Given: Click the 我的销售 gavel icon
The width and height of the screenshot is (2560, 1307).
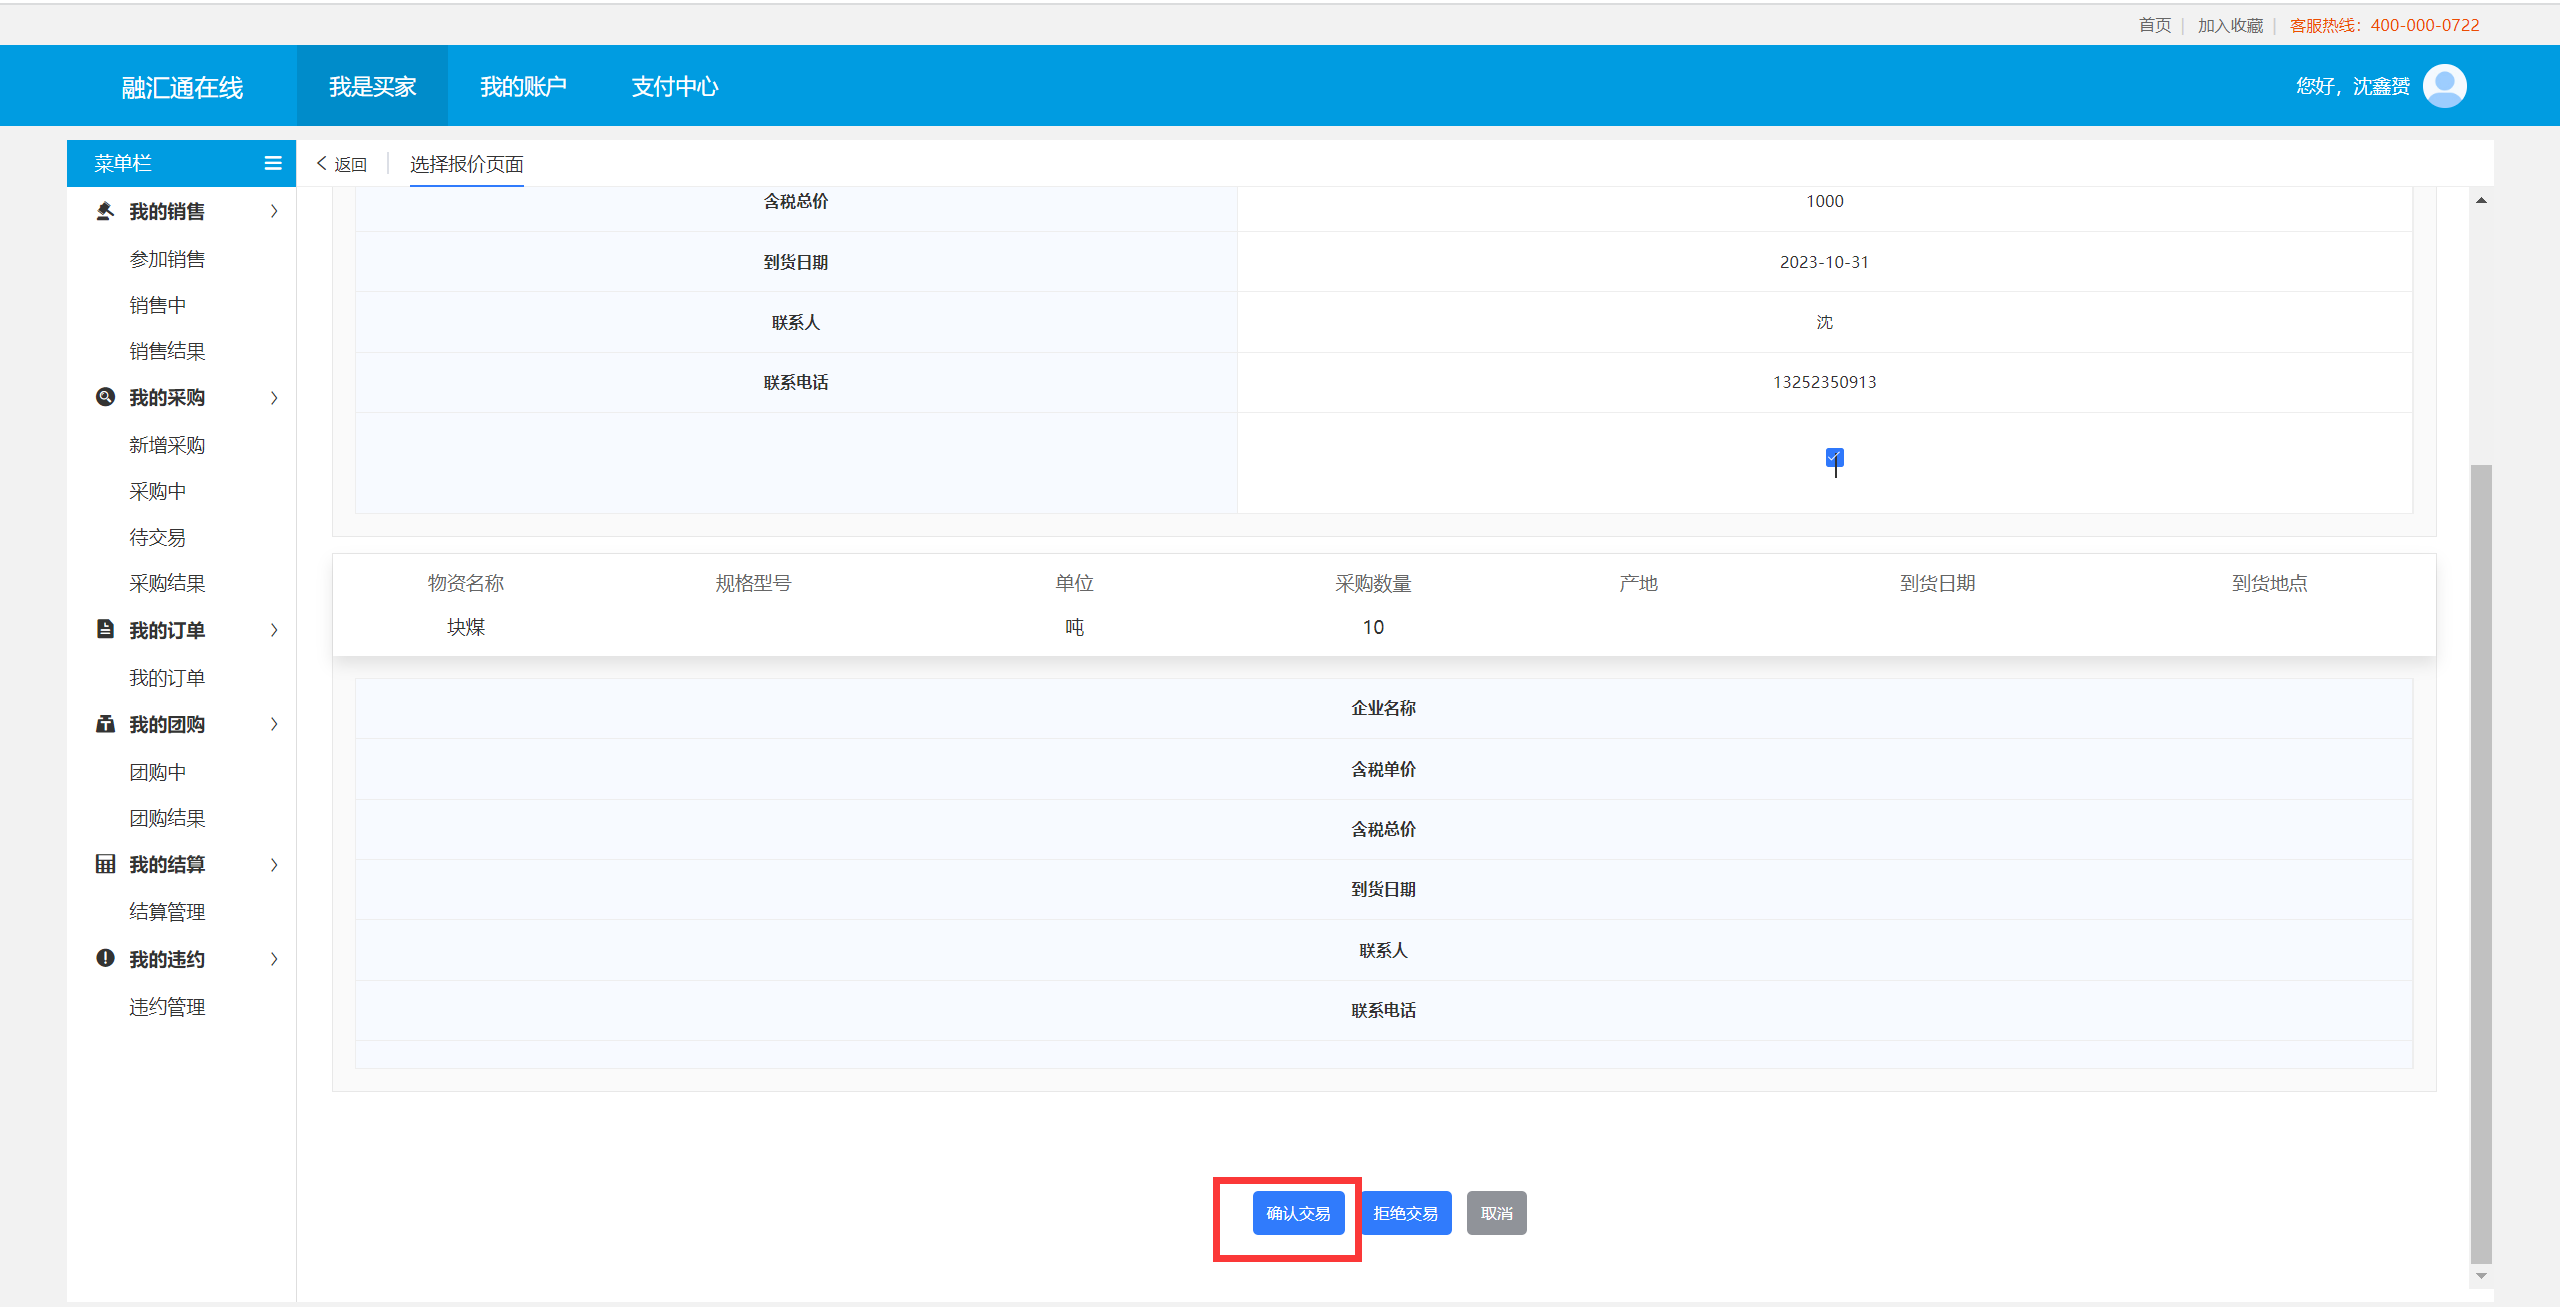Looking at the screenshot, I should [105, 211].
